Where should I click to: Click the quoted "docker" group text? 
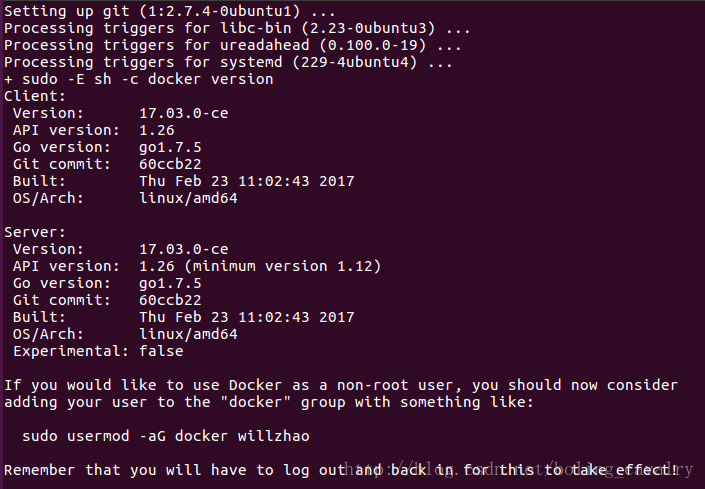(255, 402)
